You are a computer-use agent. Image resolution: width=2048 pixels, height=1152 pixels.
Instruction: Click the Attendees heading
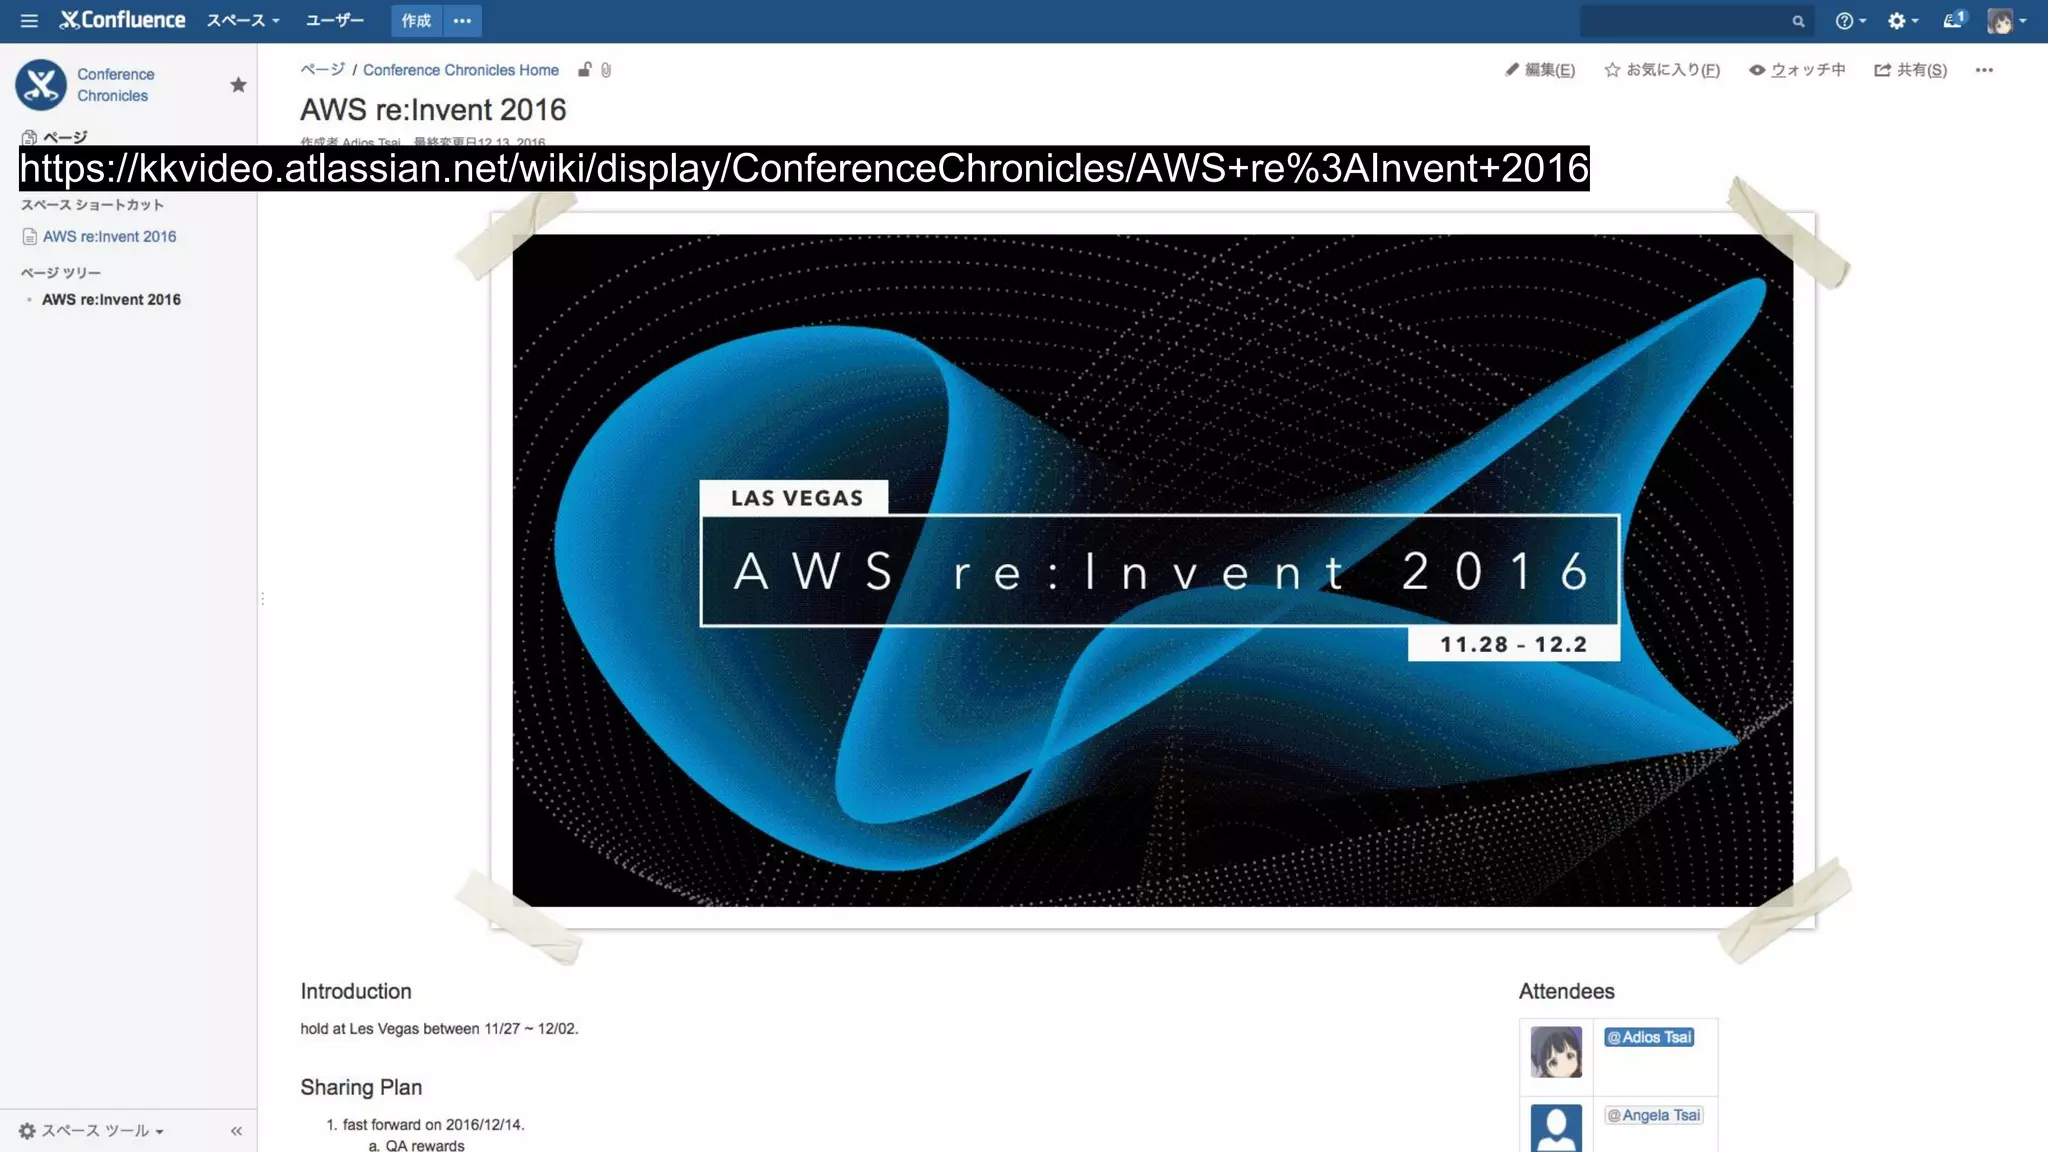point(1566,991)
